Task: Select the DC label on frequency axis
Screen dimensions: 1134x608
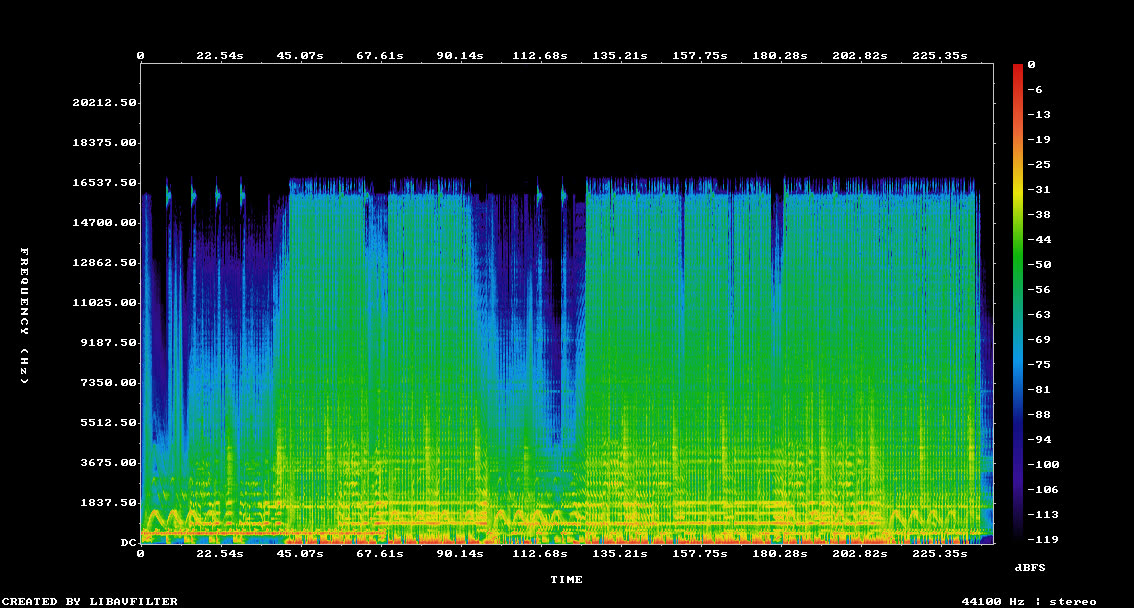Action: [x=128, y=543]
